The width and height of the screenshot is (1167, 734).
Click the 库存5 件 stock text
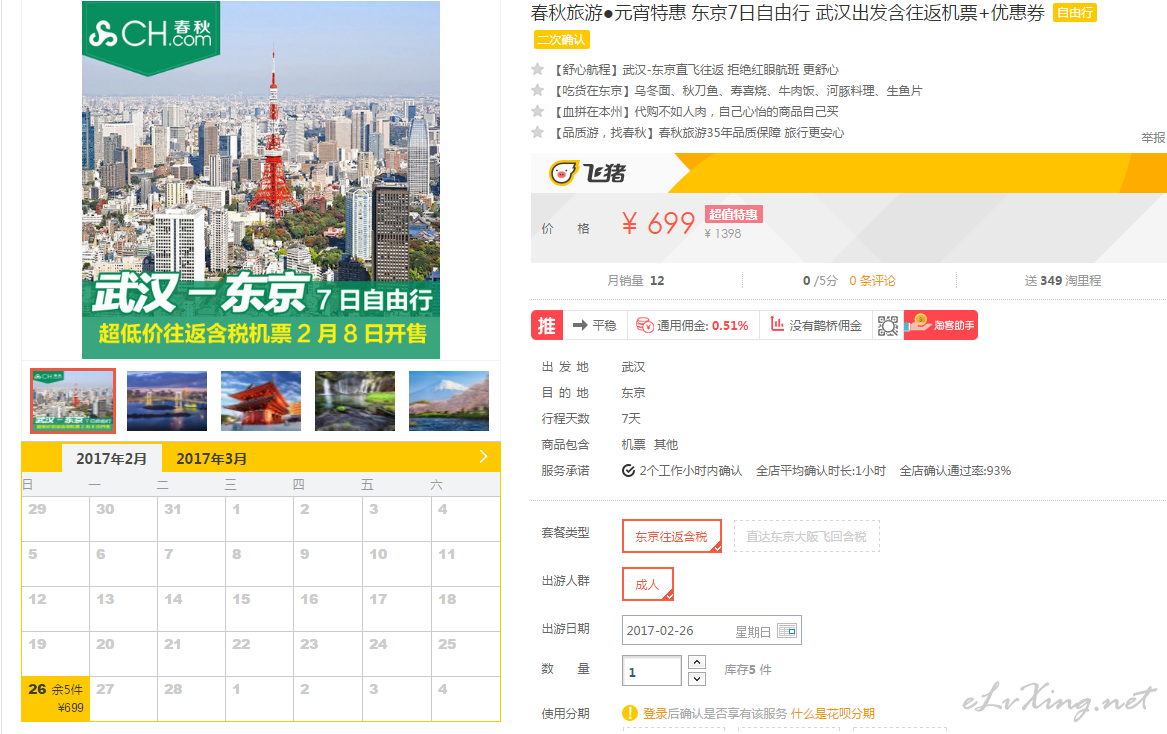tap(748, 670)
